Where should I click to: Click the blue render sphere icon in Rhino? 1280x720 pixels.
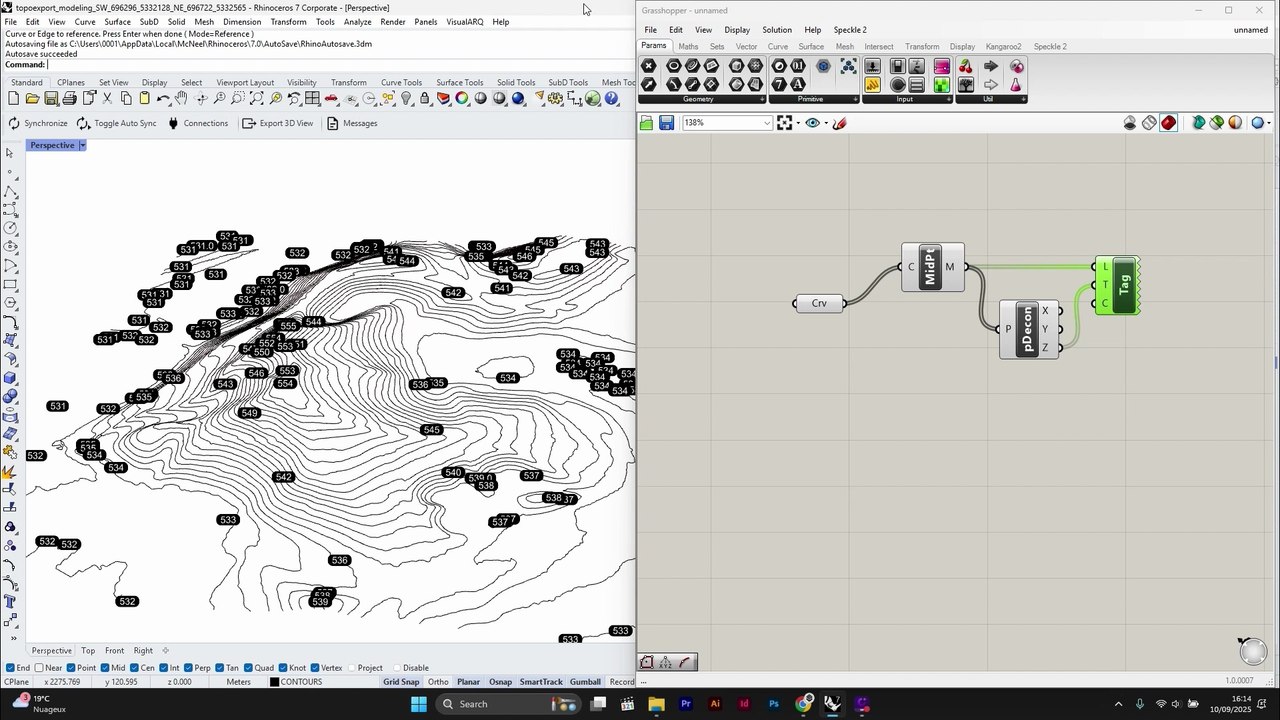point(518,98)
